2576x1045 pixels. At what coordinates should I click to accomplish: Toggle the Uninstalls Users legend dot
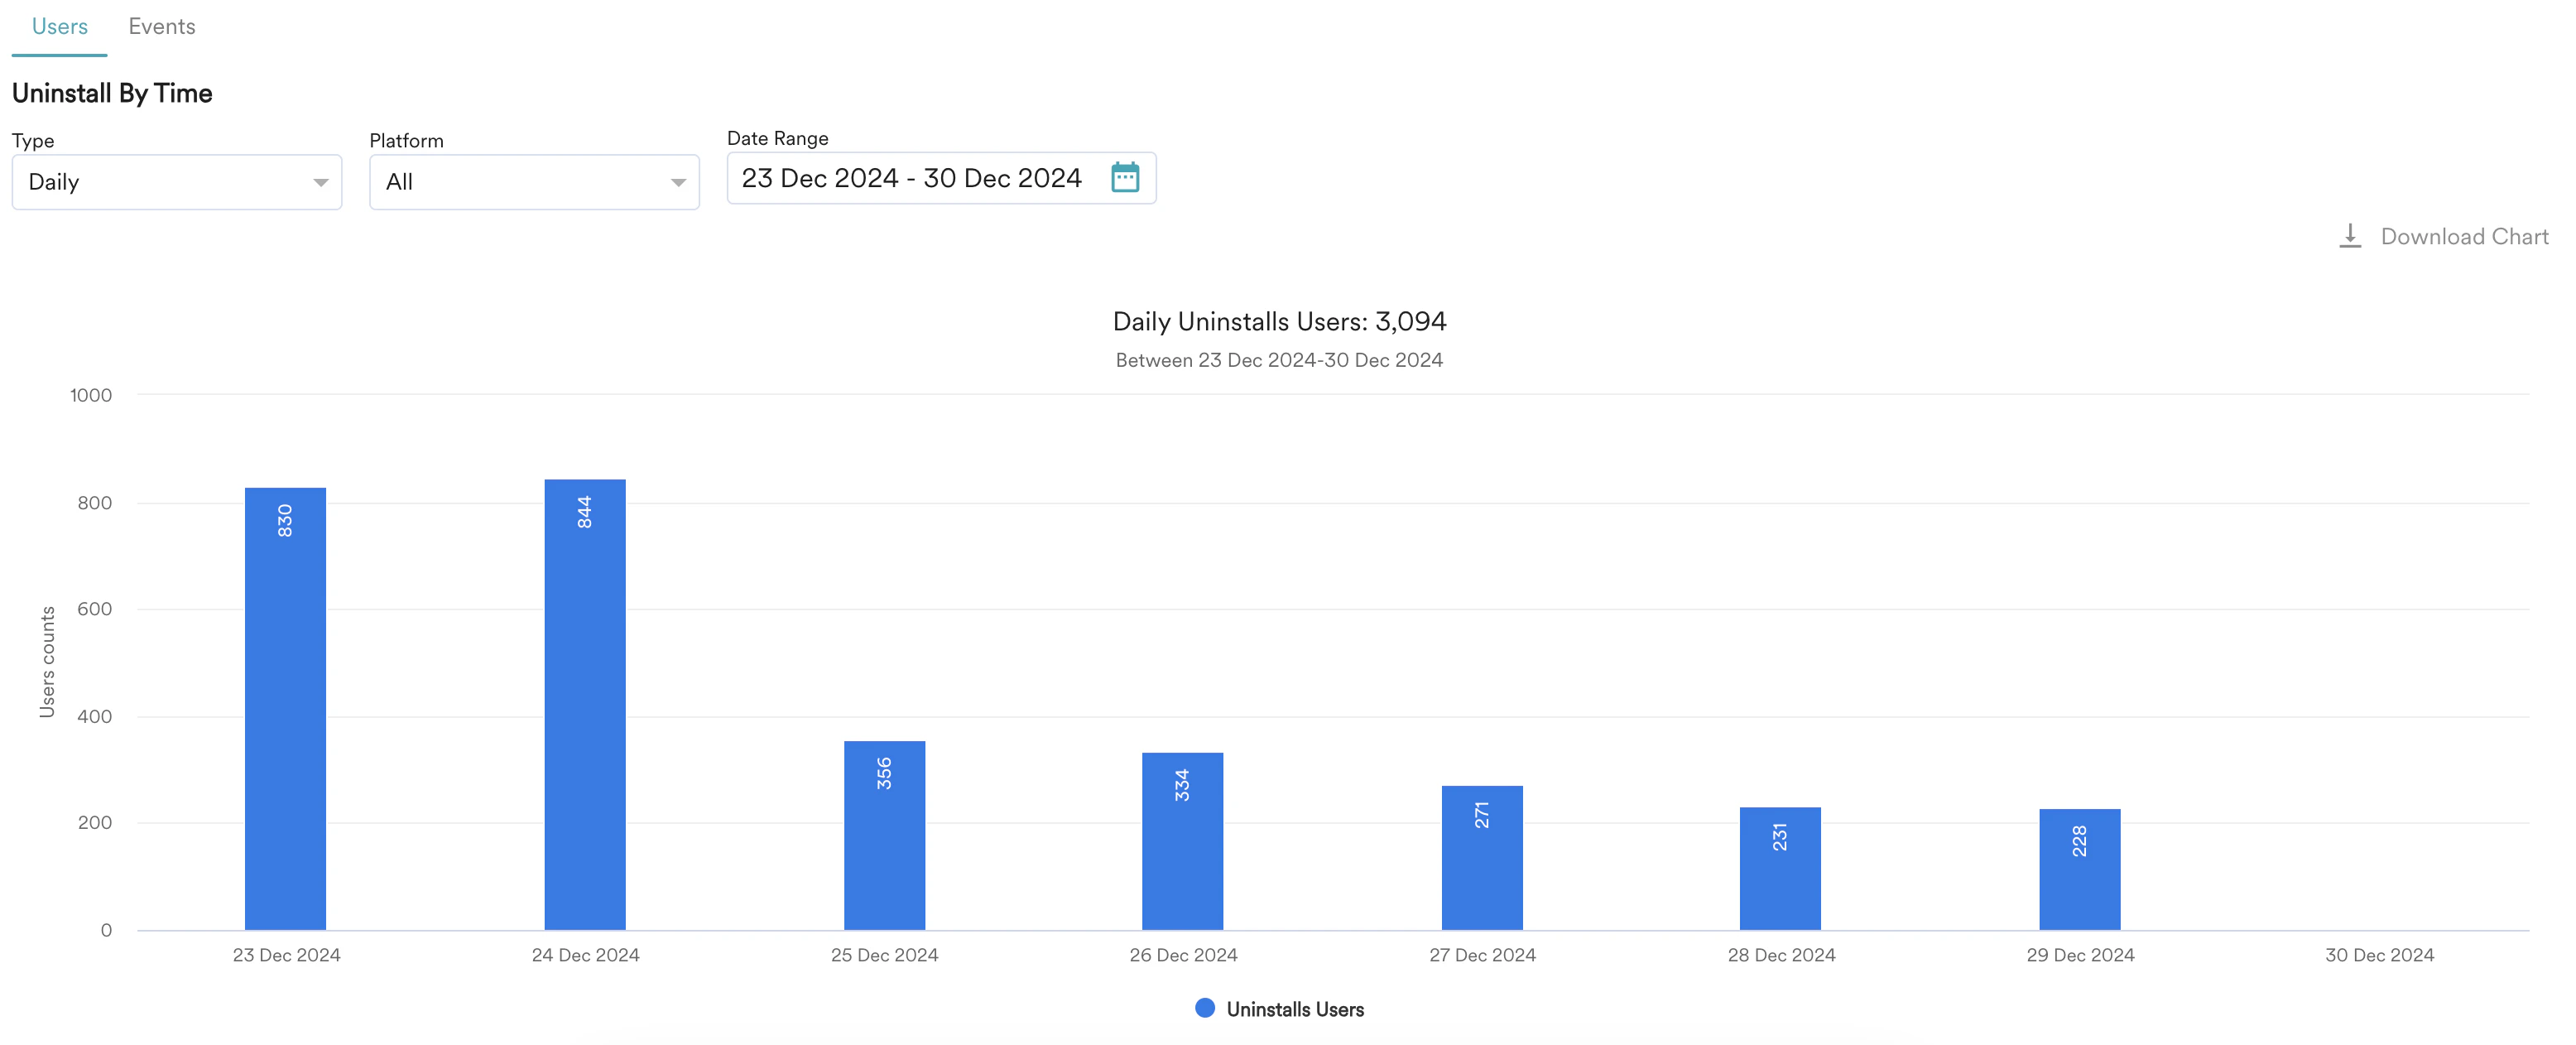(1205, 1008)
